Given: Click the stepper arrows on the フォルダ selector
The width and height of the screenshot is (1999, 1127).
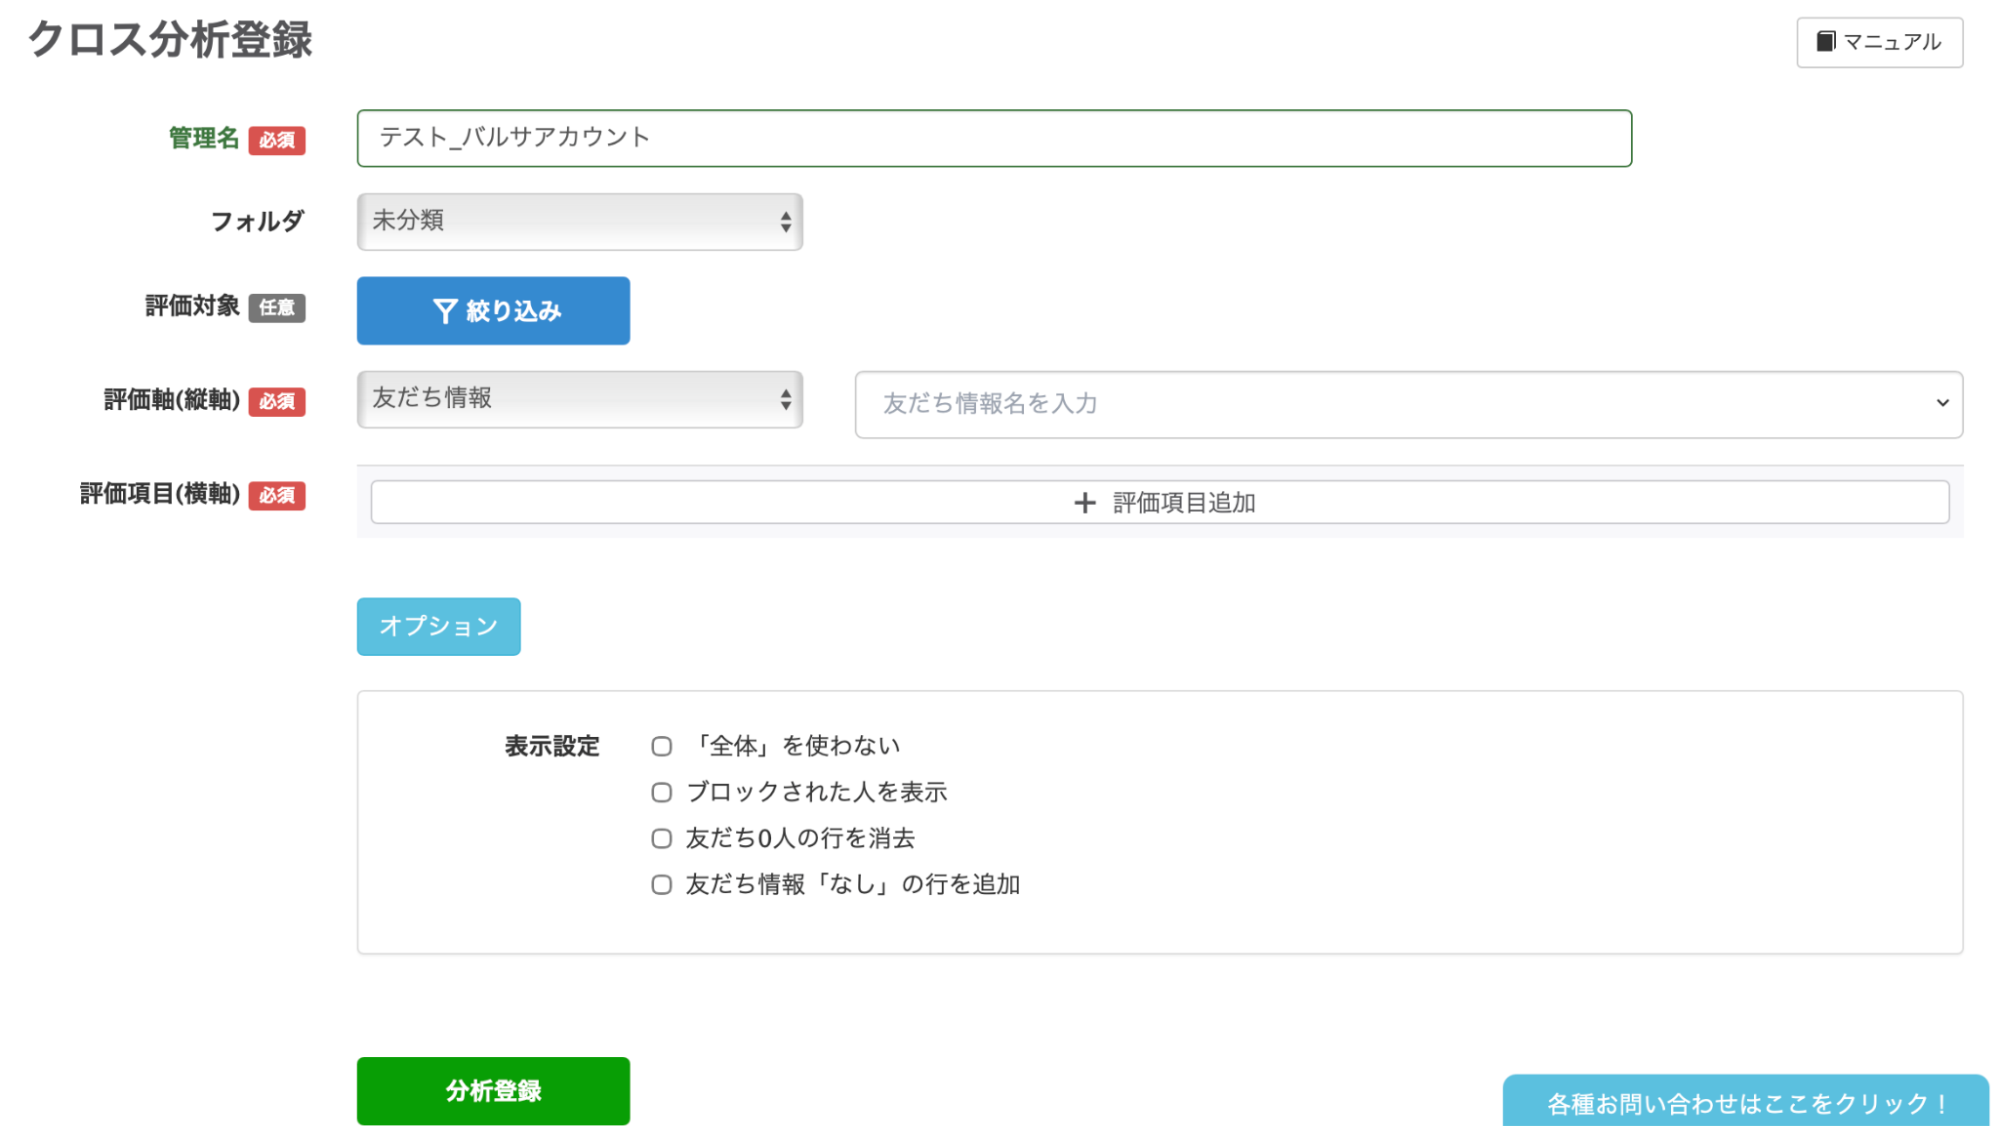Looking at the screenshot, I should 785,222.
